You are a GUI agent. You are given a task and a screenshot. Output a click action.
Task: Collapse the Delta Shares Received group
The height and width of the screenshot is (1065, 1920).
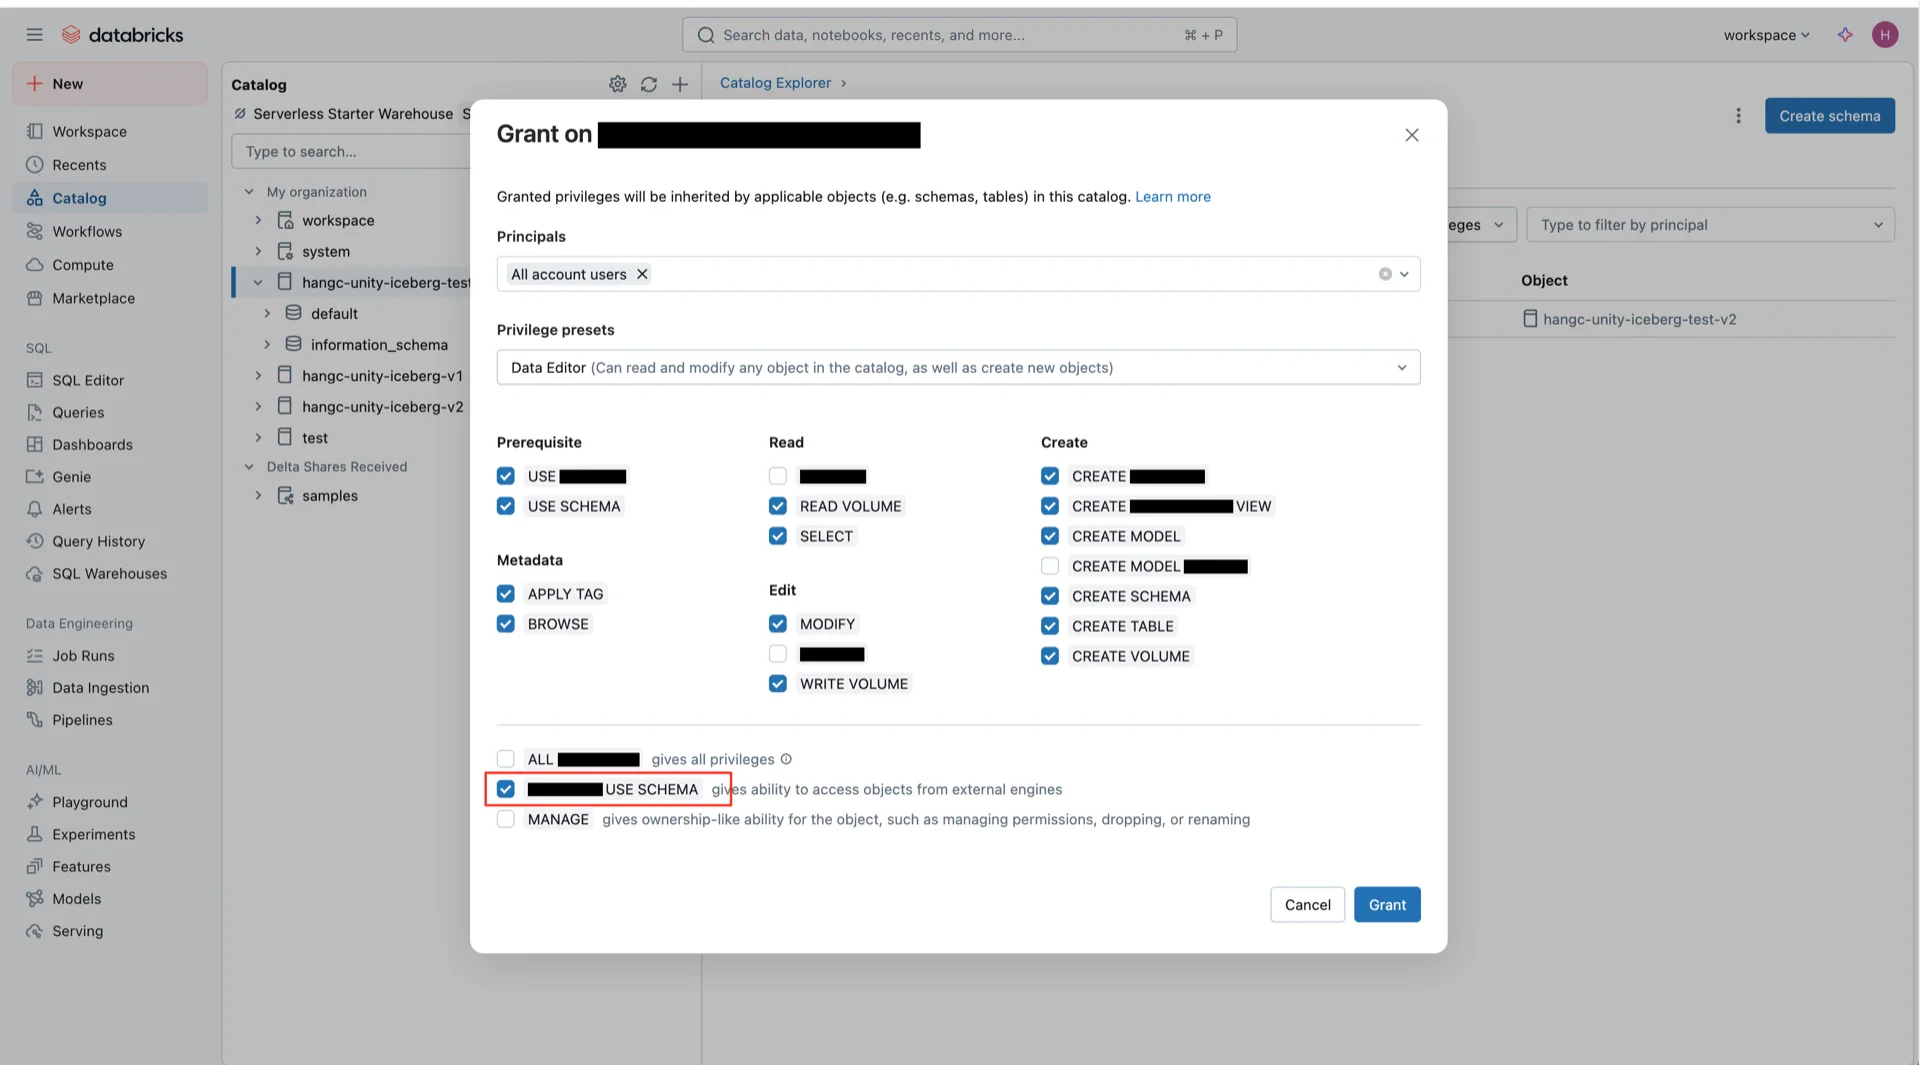[249, 466]
